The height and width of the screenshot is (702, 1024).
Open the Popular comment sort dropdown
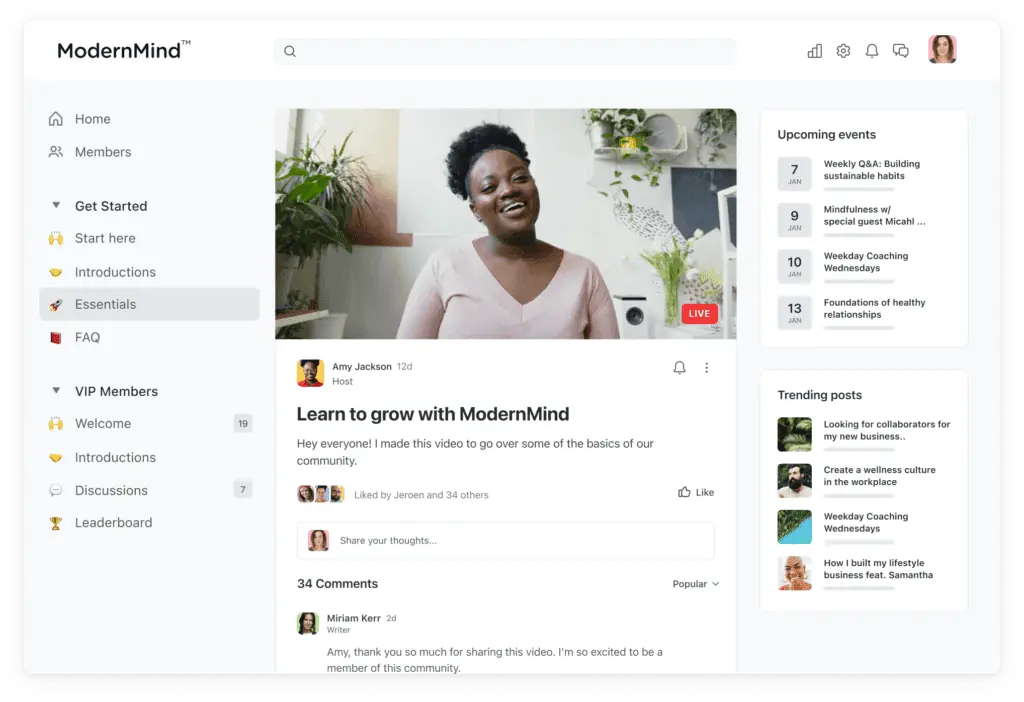(695, 584)
